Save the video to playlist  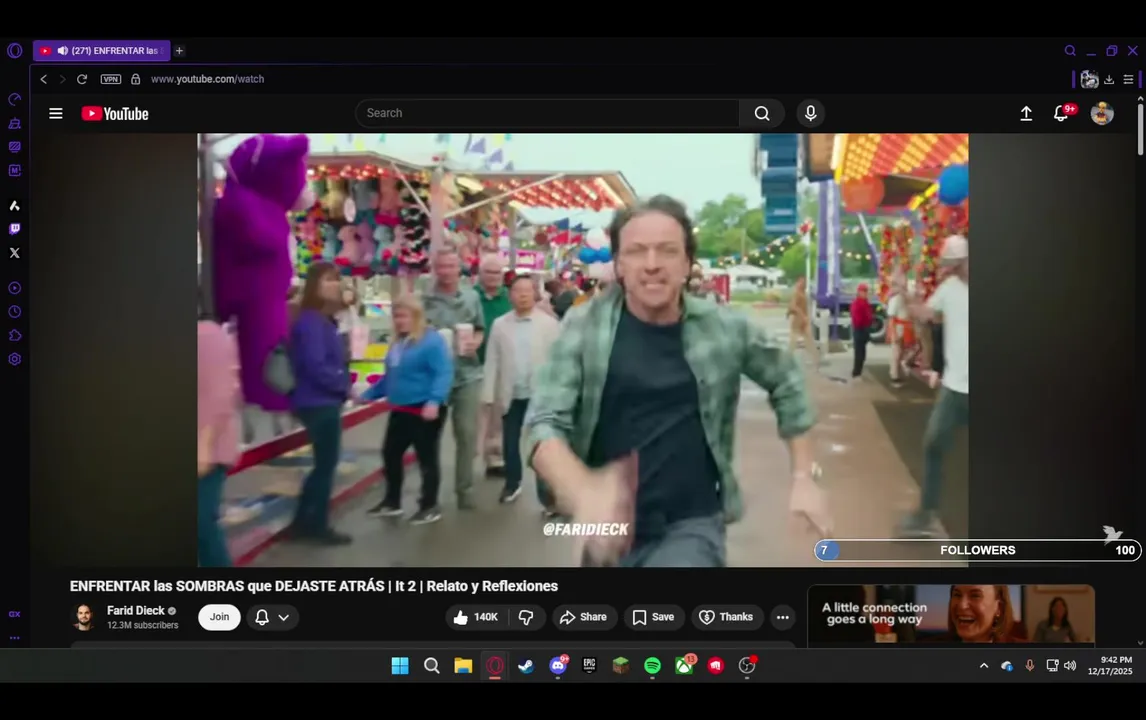[653, 617]
